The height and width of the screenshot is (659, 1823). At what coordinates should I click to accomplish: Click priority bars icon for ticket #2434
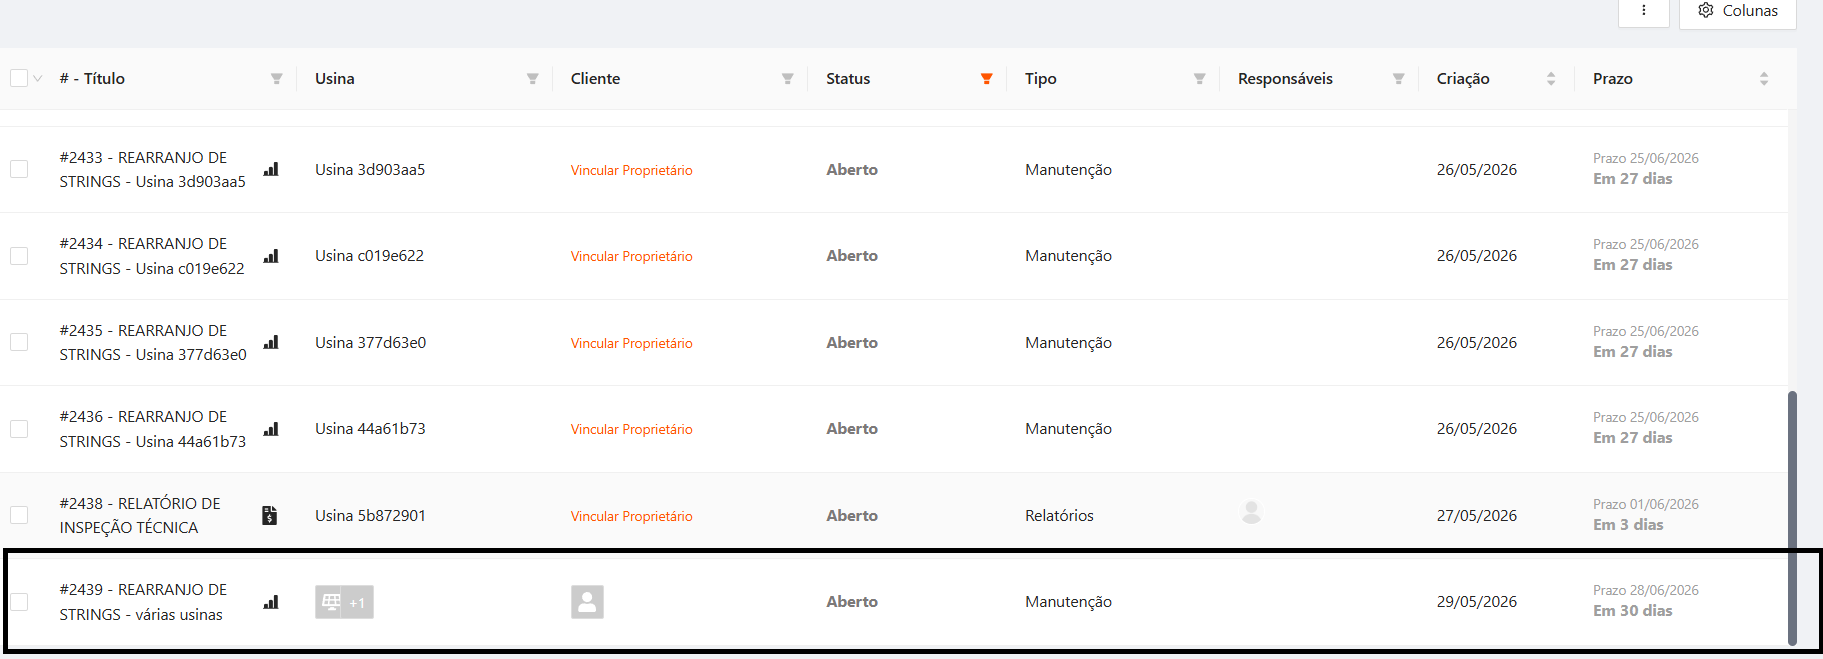[x=271, y=256]
